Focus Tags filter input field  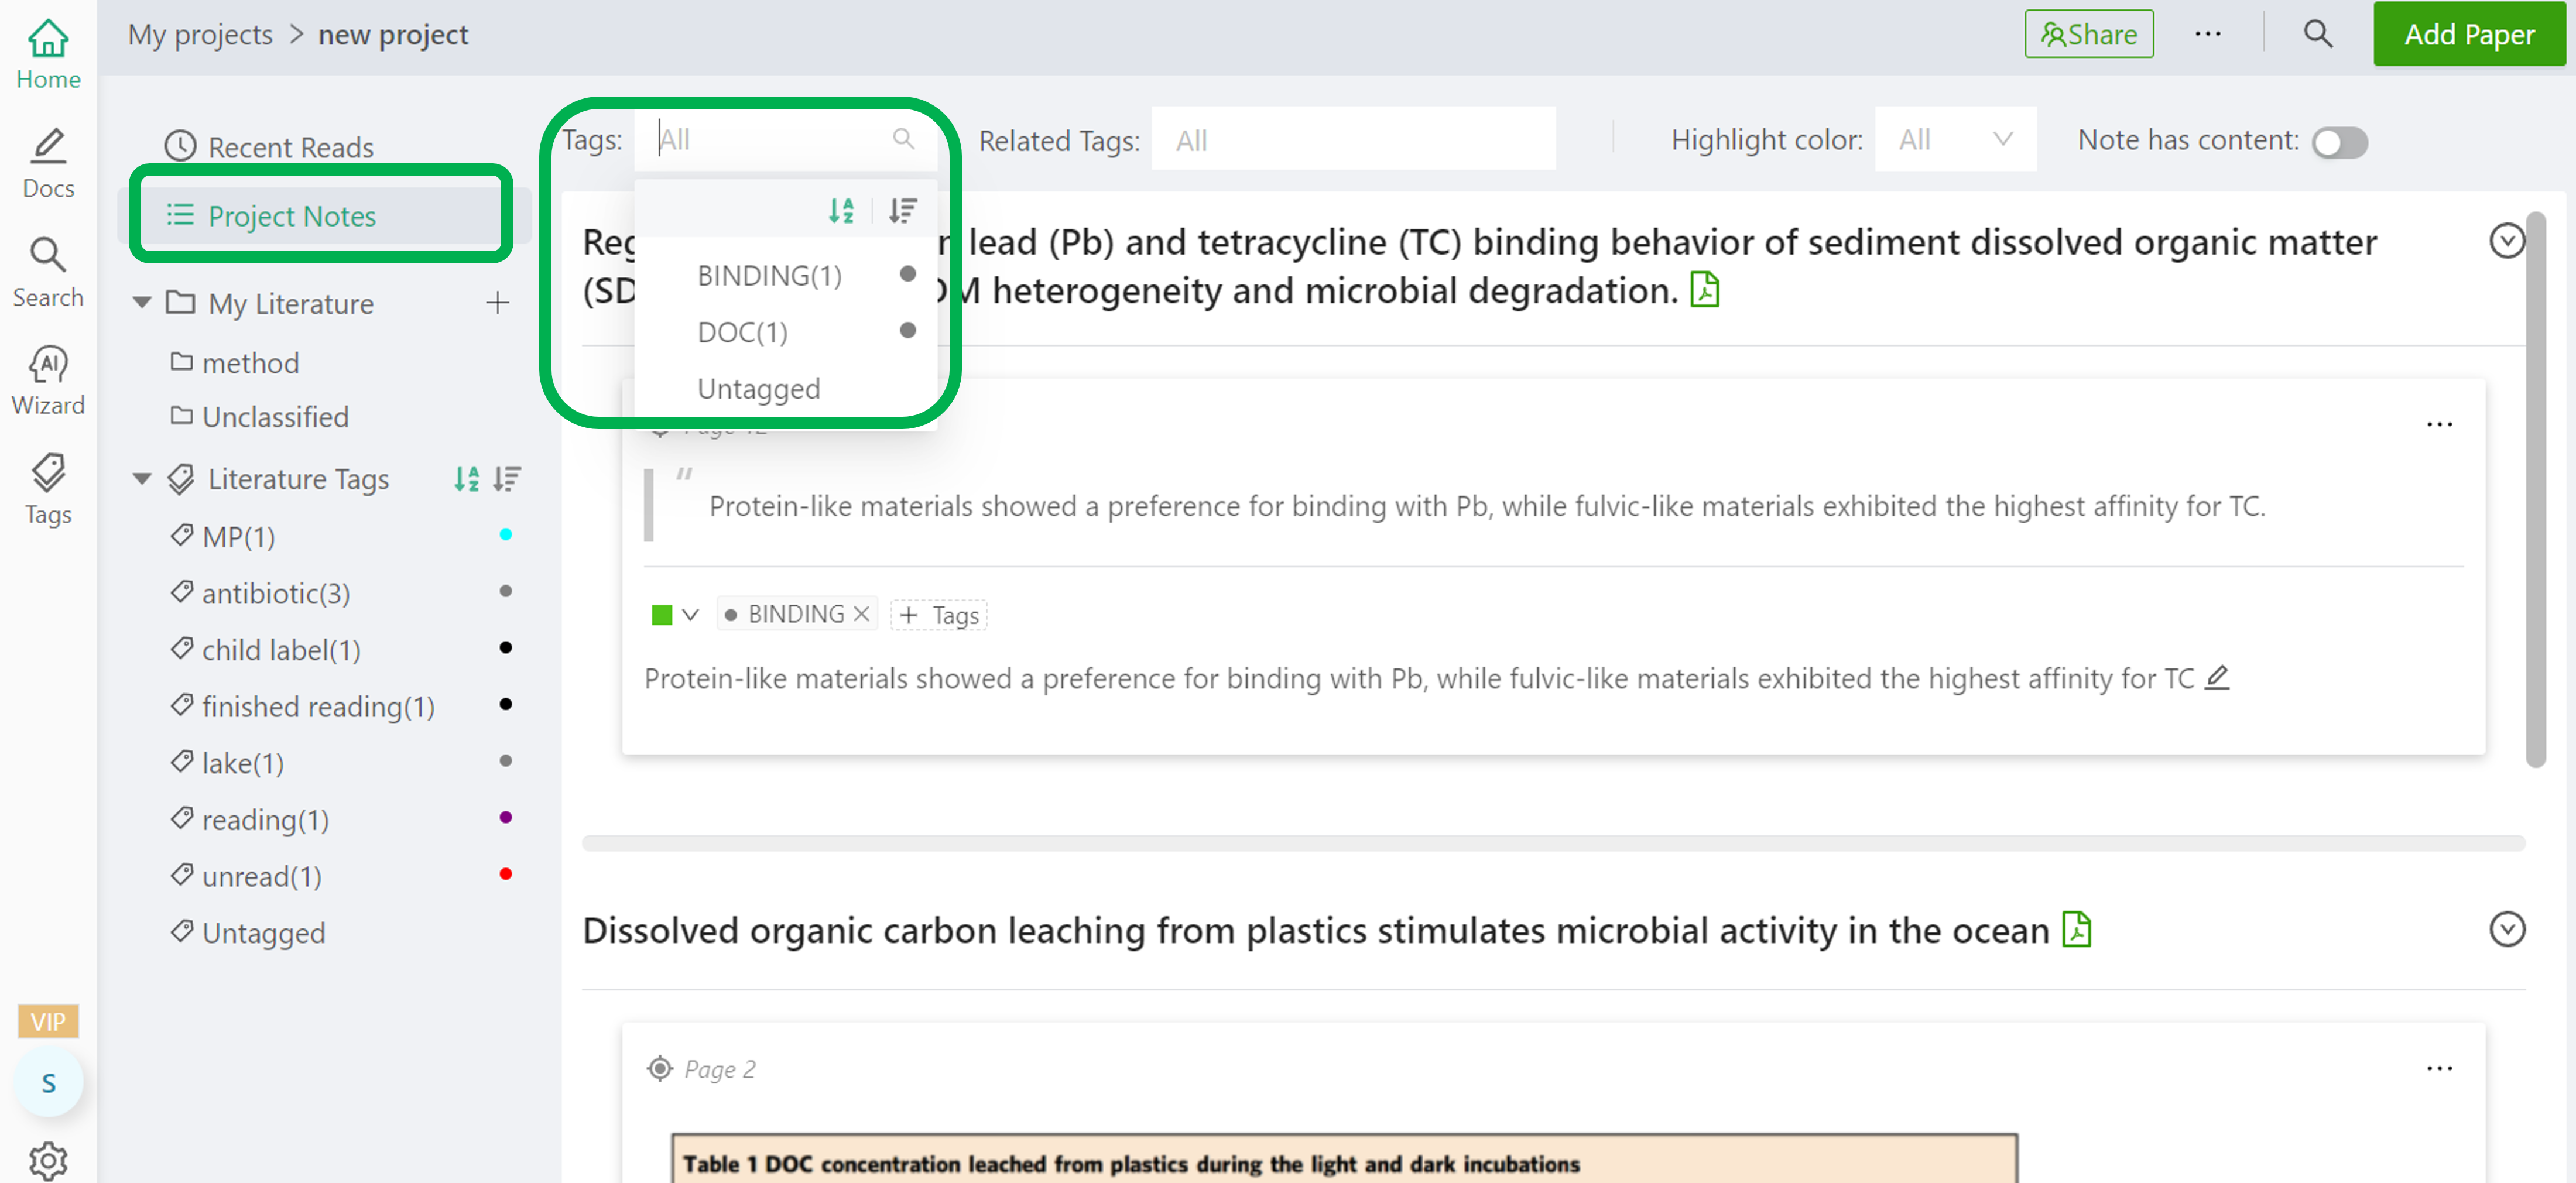(x=786, y=139)
